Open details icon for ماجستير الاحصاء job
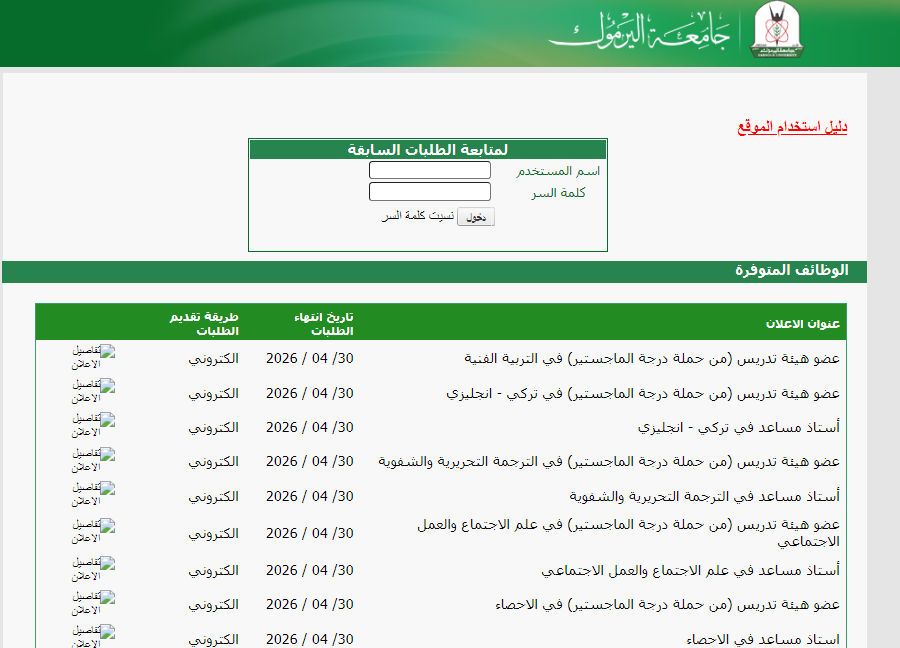Viewport: 900px width, 648px height. coord(94,604)
